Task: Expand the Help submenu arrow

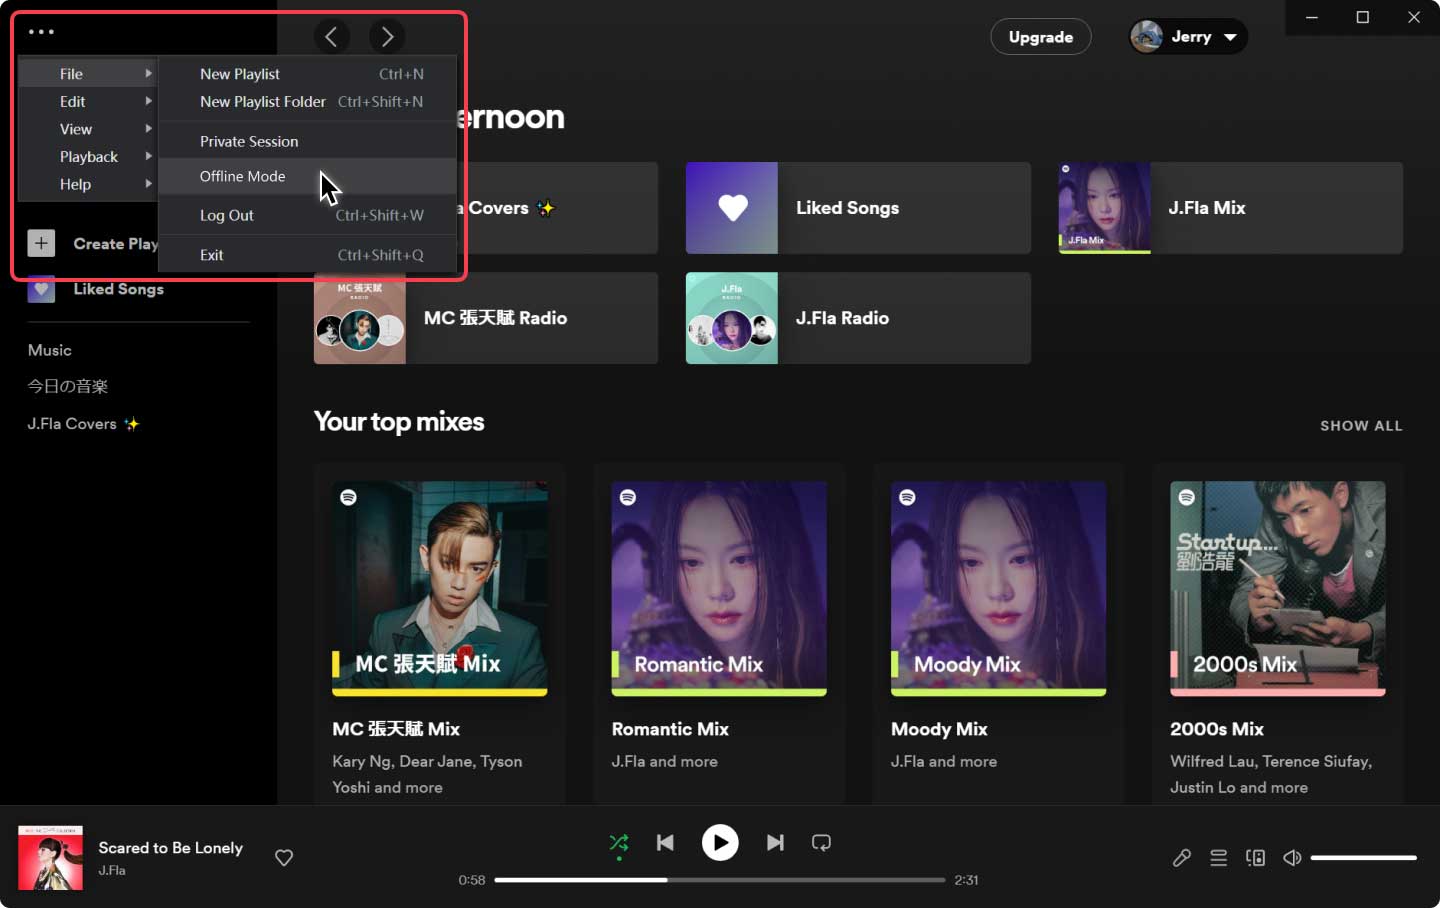Action: coord(148,183)
